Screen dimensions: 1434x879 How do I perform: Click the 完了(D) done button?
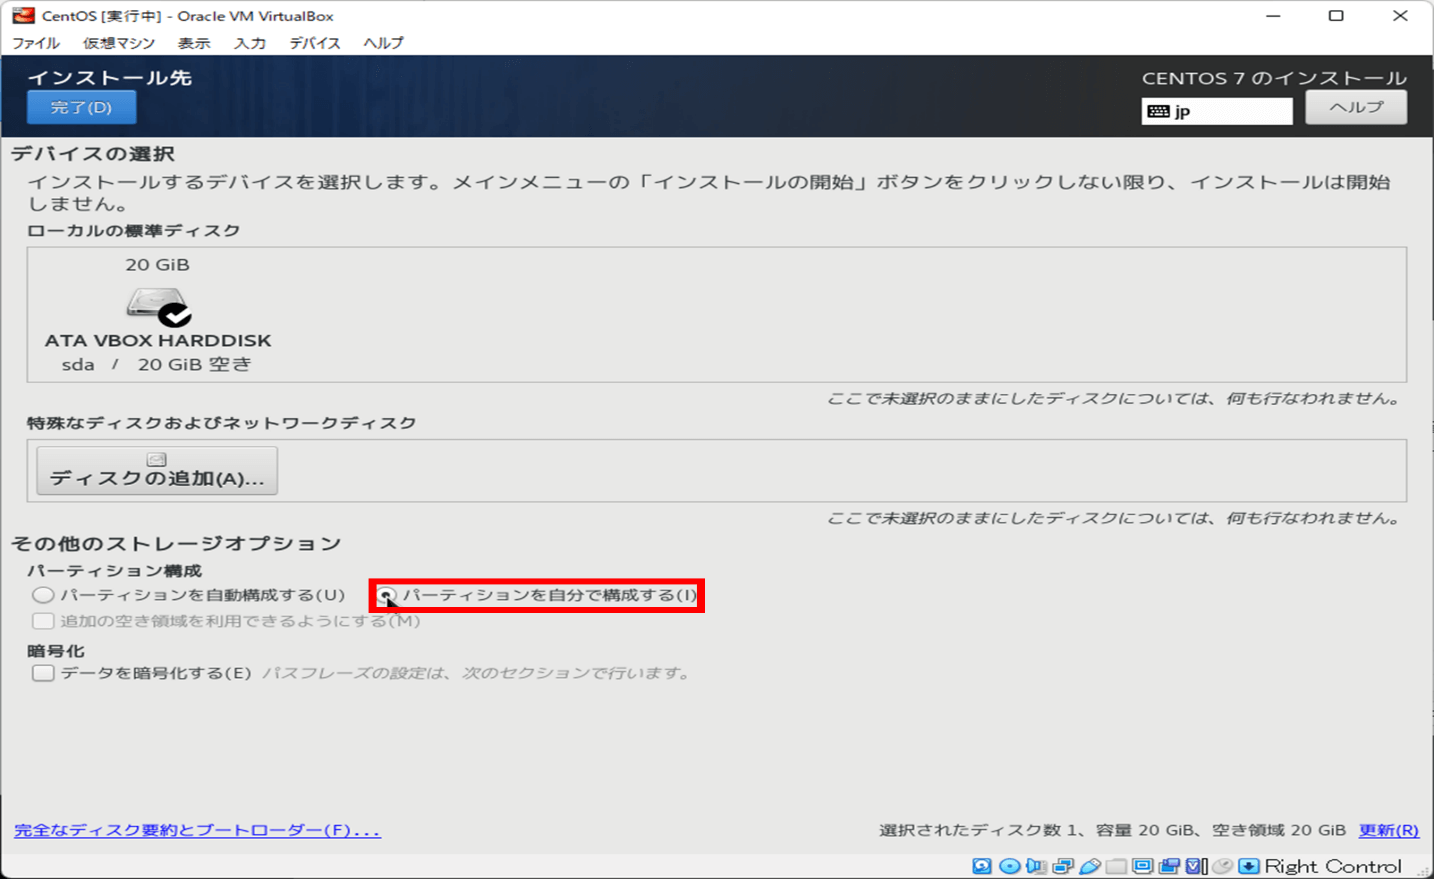(81, 107)
